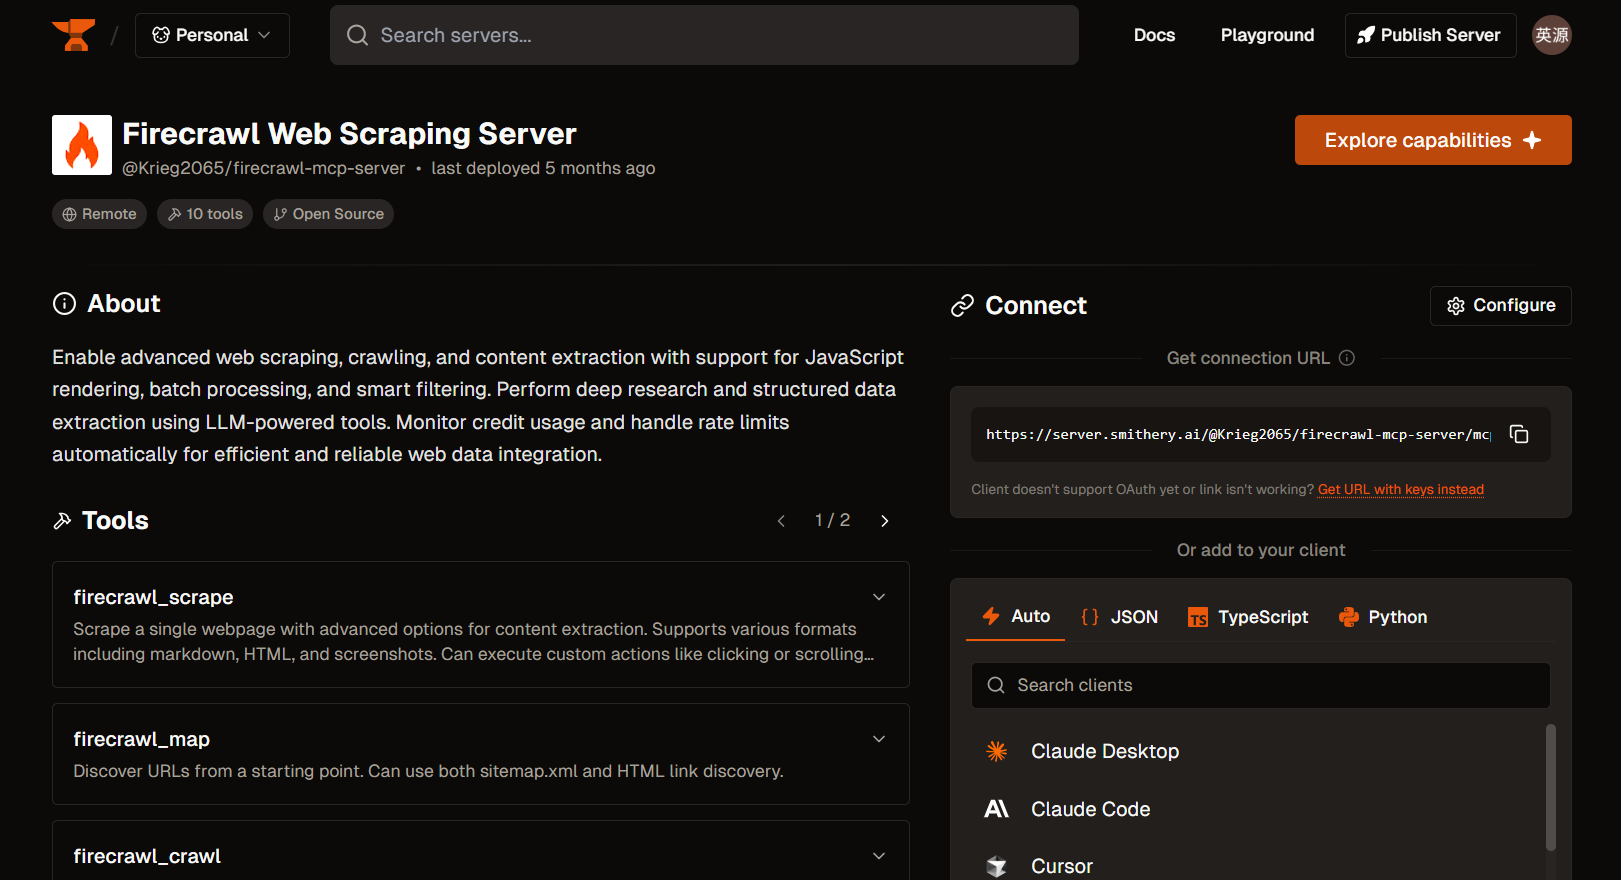Go to next tools page arrow
Image resolution: width=1621 pixels, height=880 pixels.
tap(884, 521)
